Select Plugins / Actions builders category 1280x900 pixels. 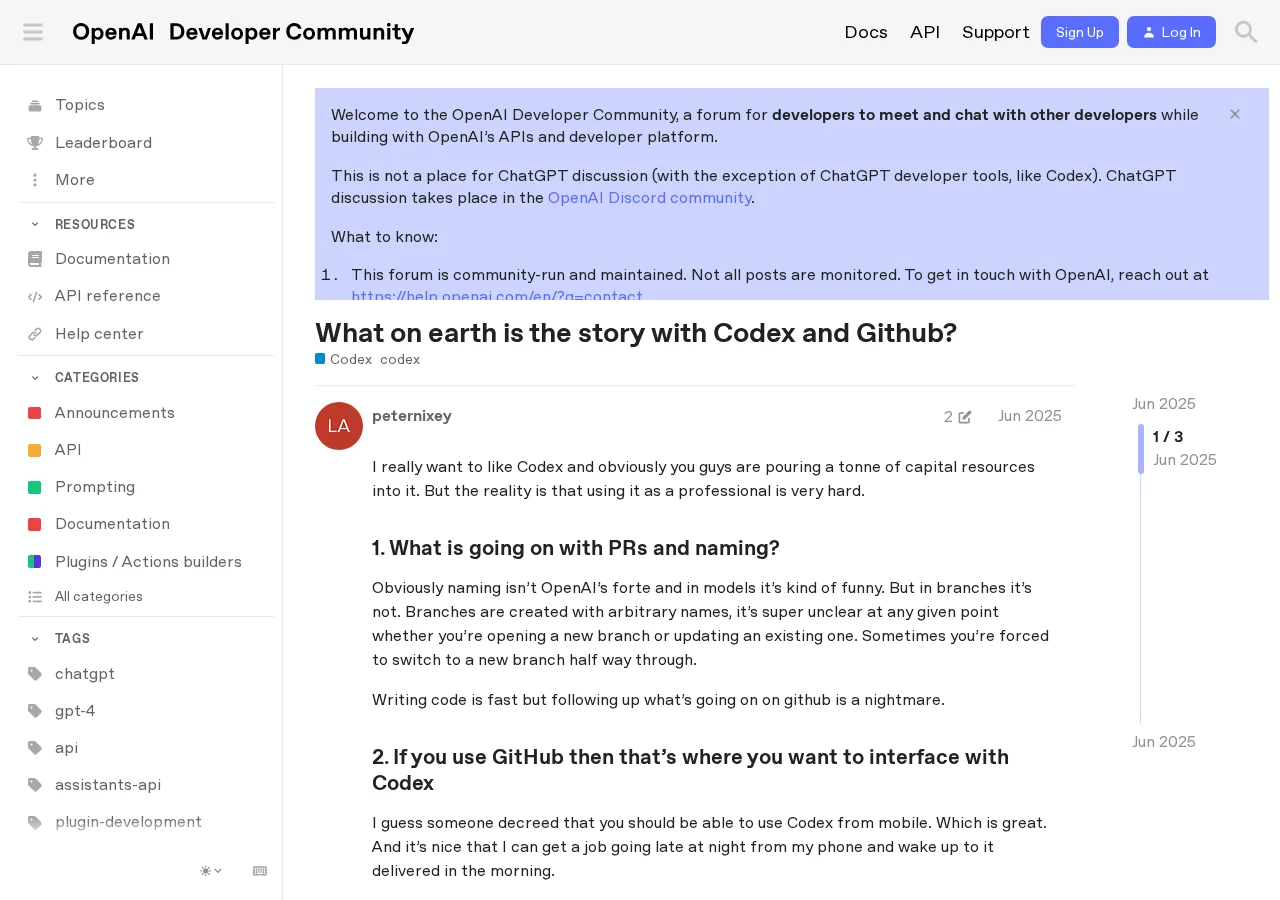(x=146, y=562)
